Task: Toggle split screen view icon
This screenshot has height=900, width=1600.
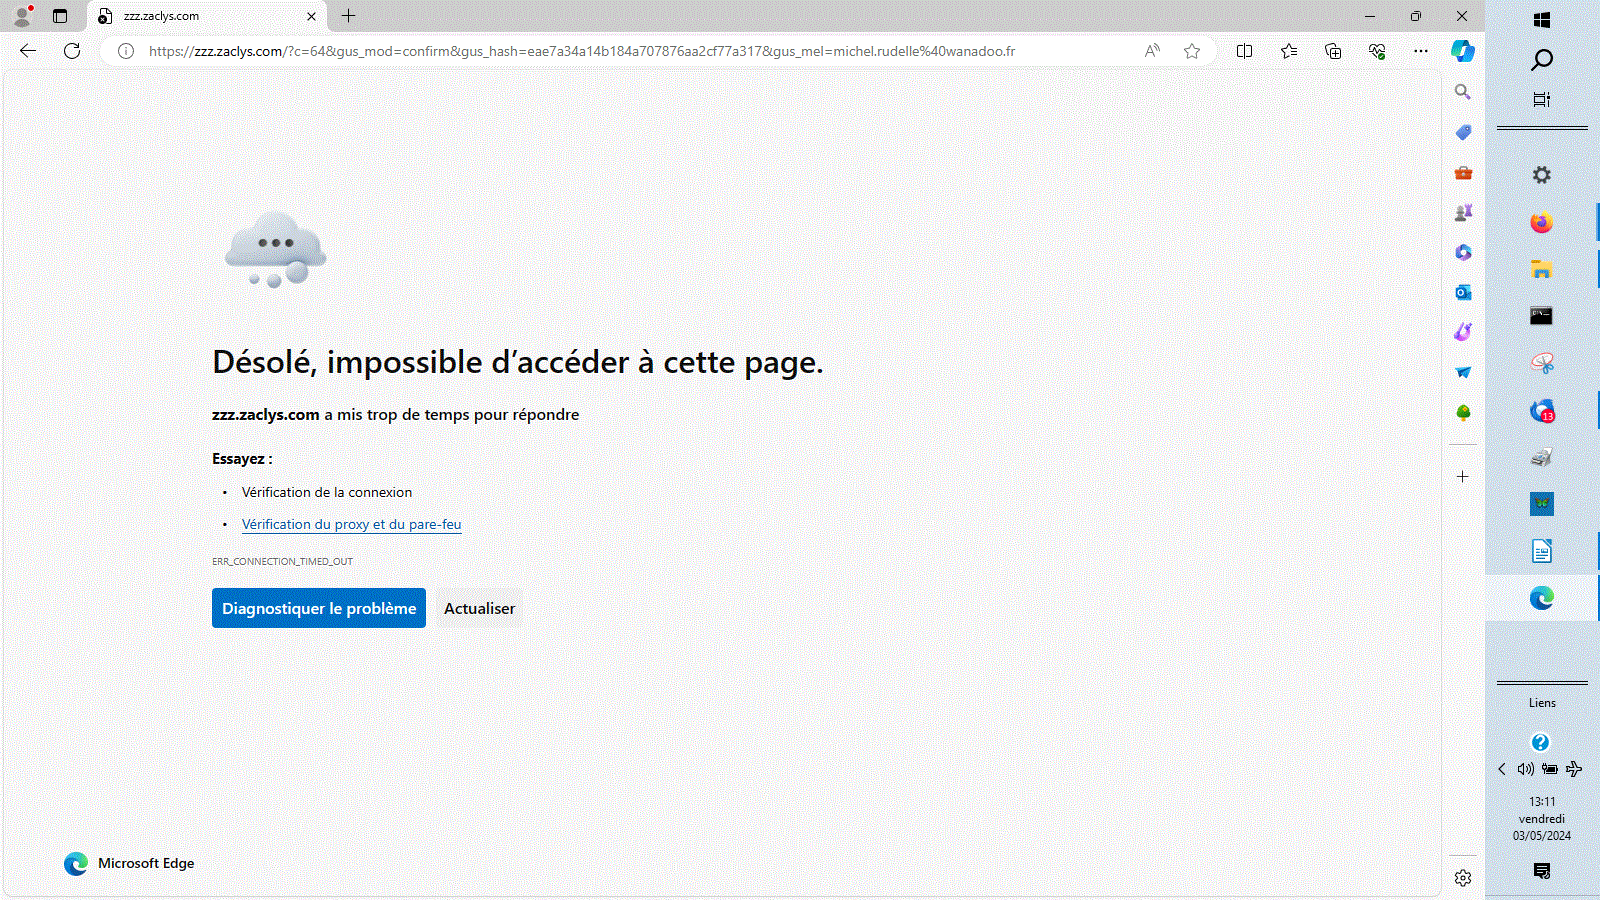Action: coord(1244,51)
